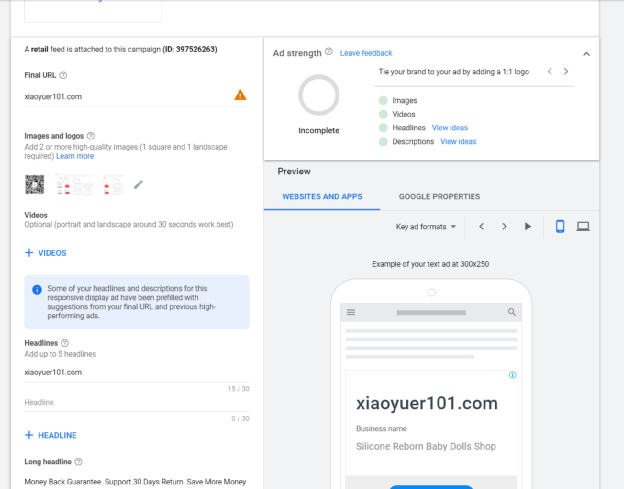The width and height of the screenshot is (624, 489).
Task: Show next ad strength suggestion
Action: coord(566,72)
